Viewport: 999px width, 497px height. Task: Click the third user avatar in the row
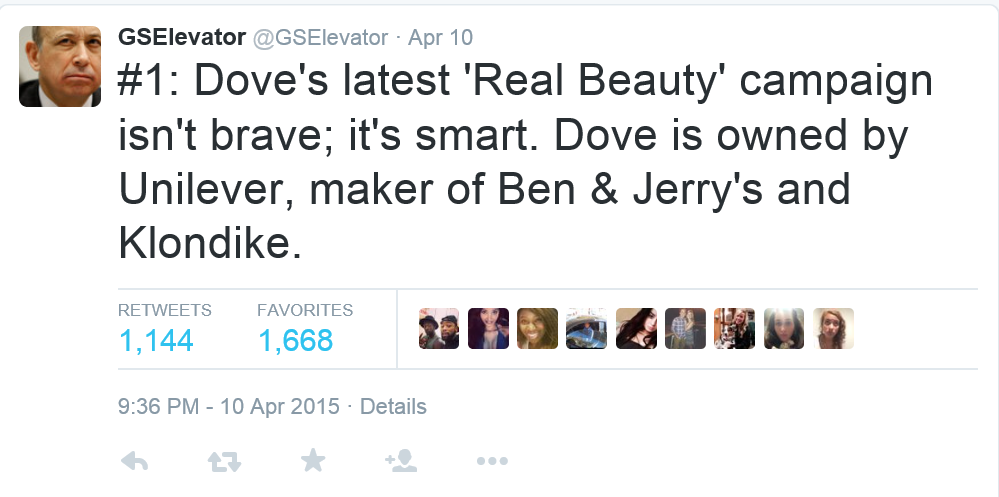[x=537, y=328]
